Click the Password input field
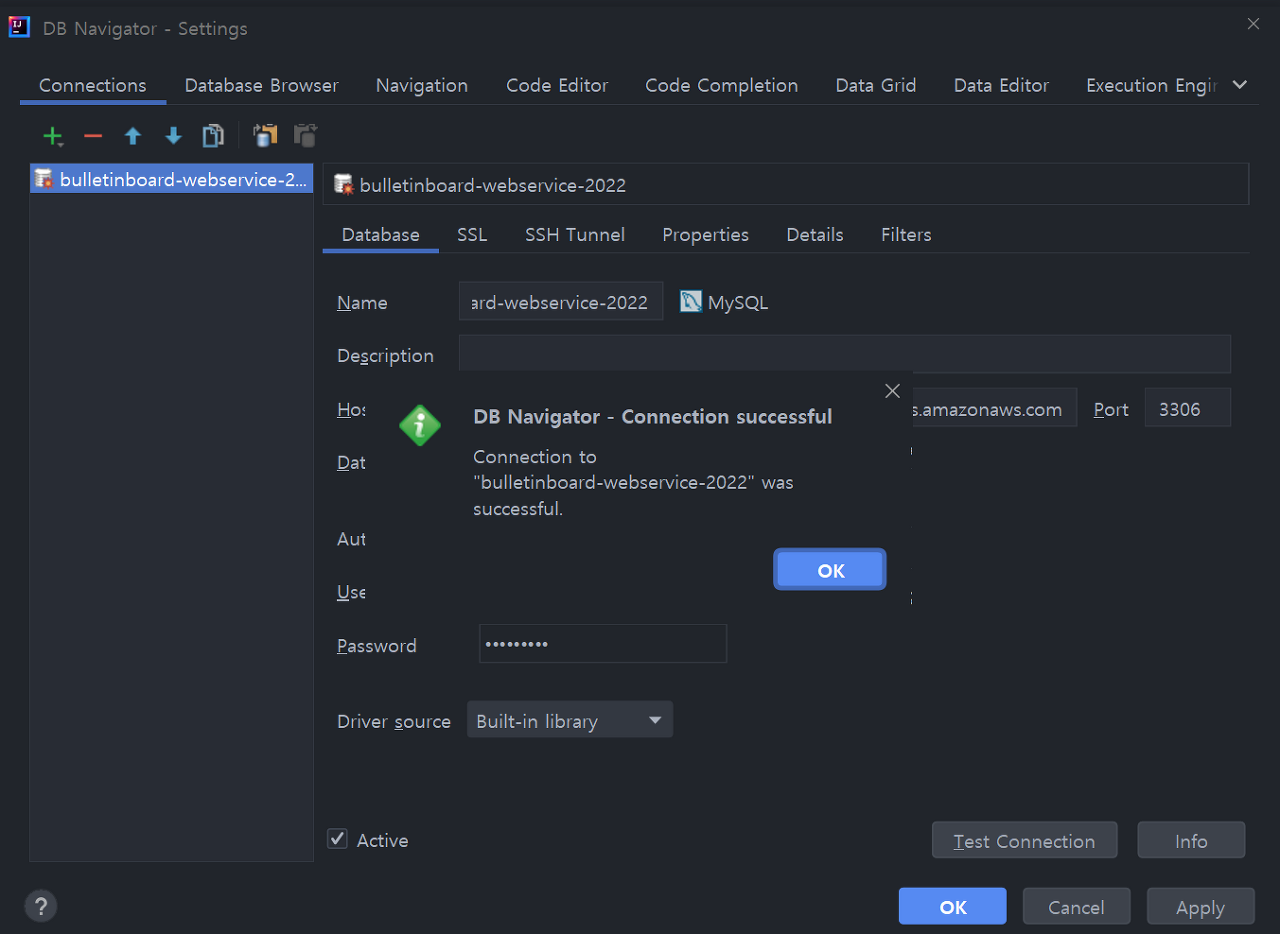The width and height of the screenshot is (1280, 934). click(x=603, y=644)
